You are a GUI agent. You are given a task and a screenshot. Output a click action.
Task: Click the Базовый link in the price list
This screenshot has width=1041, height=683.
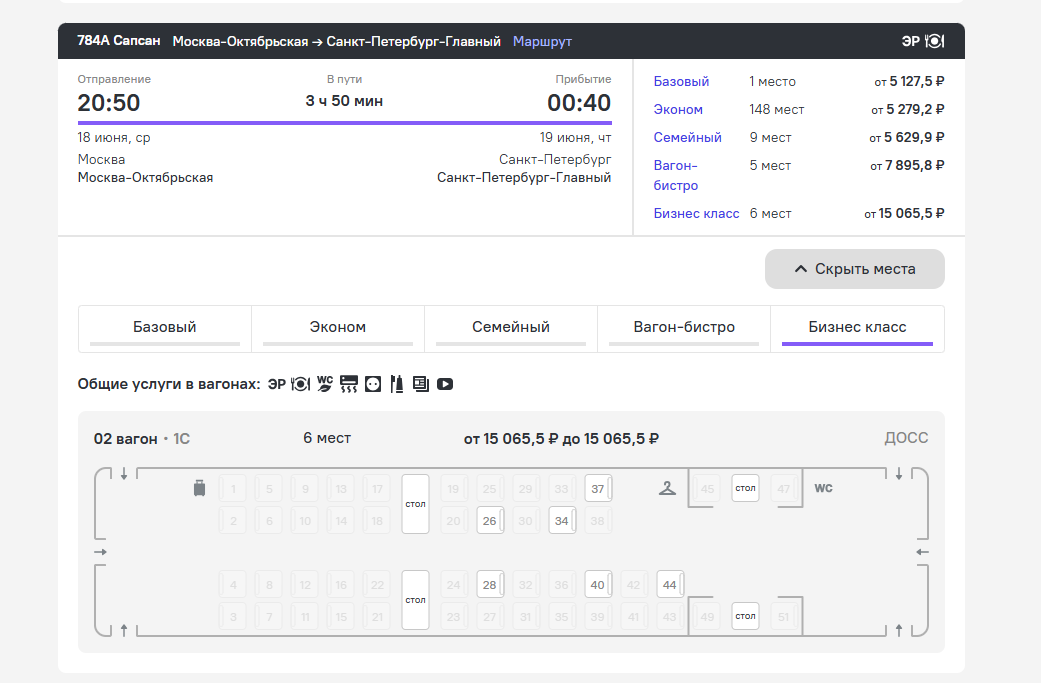(x=681, y=82)
